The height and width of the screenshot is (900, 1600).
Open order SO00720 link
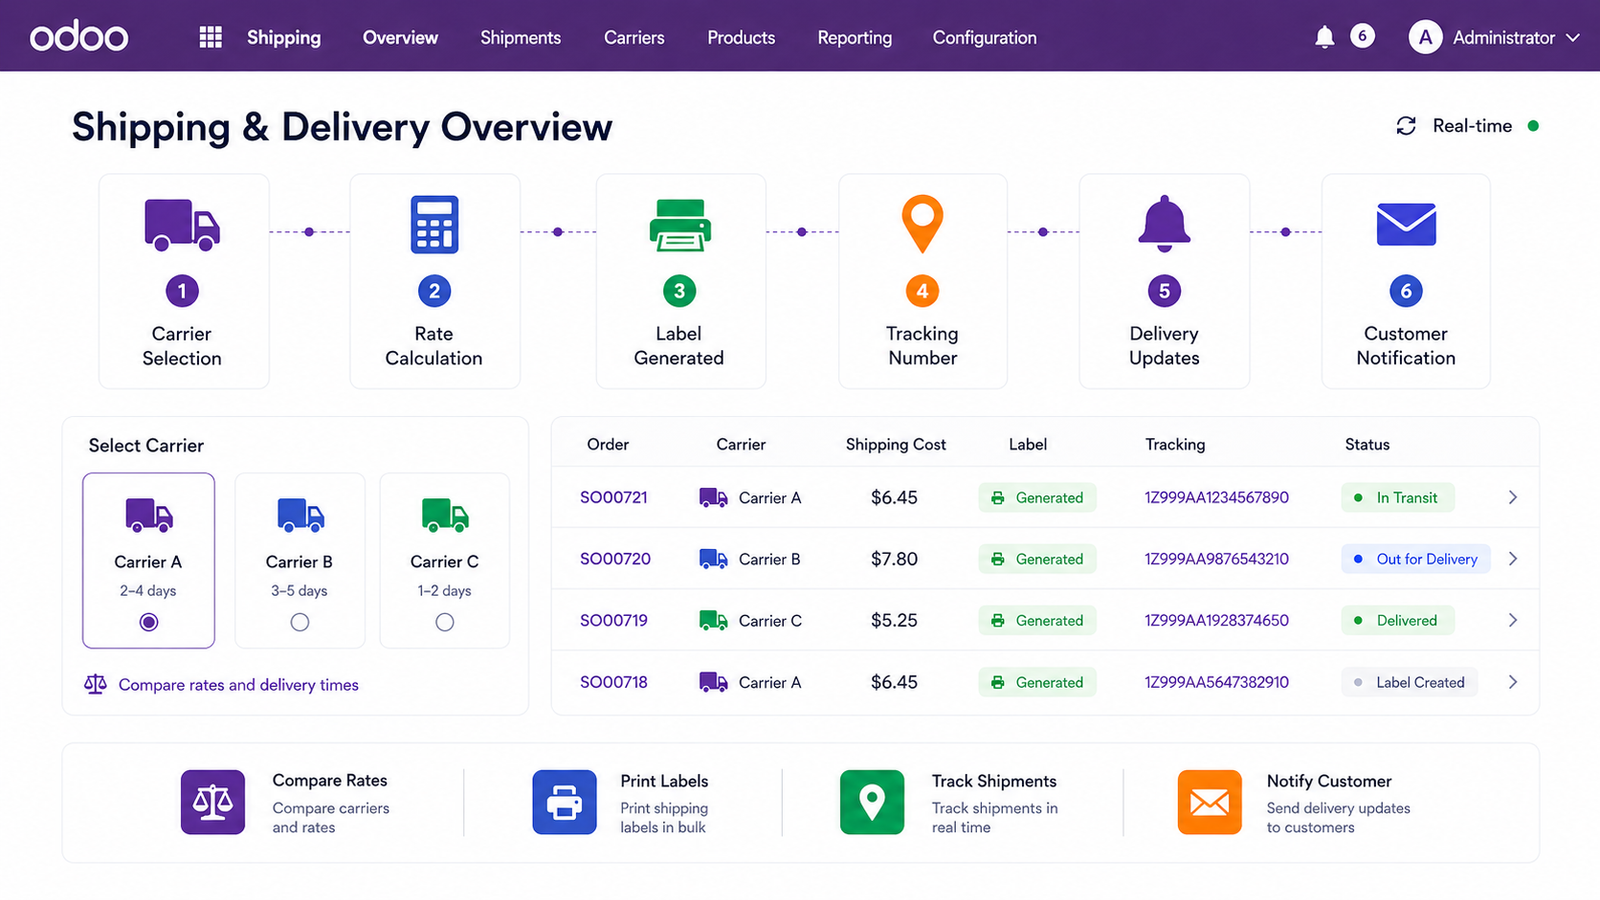[x=615, y=559]
